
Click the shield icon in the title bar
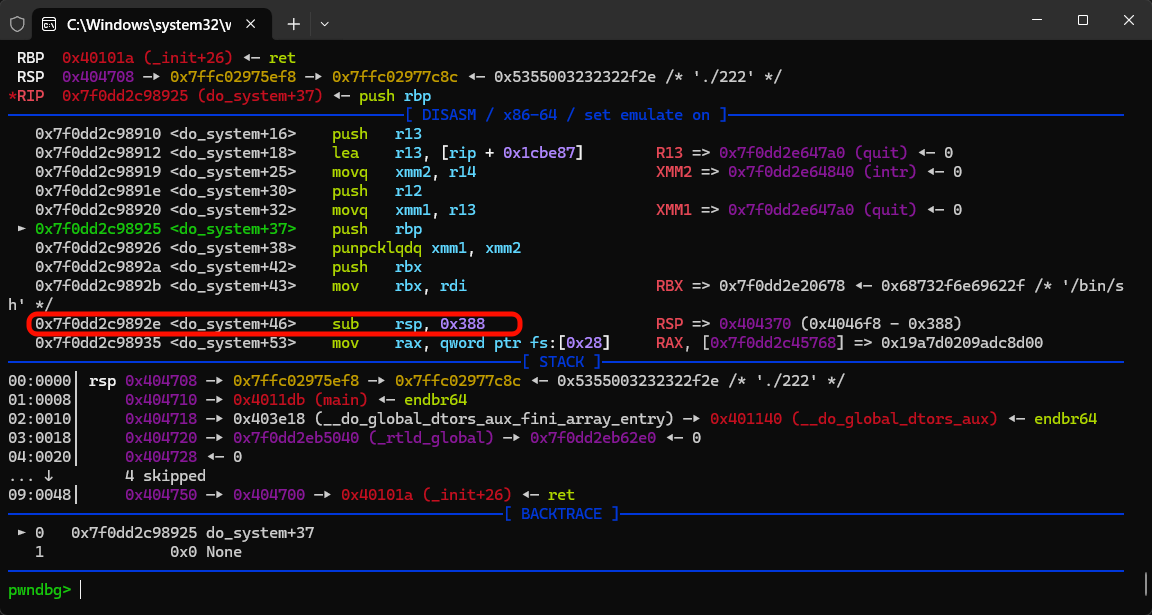pos(18,24)
